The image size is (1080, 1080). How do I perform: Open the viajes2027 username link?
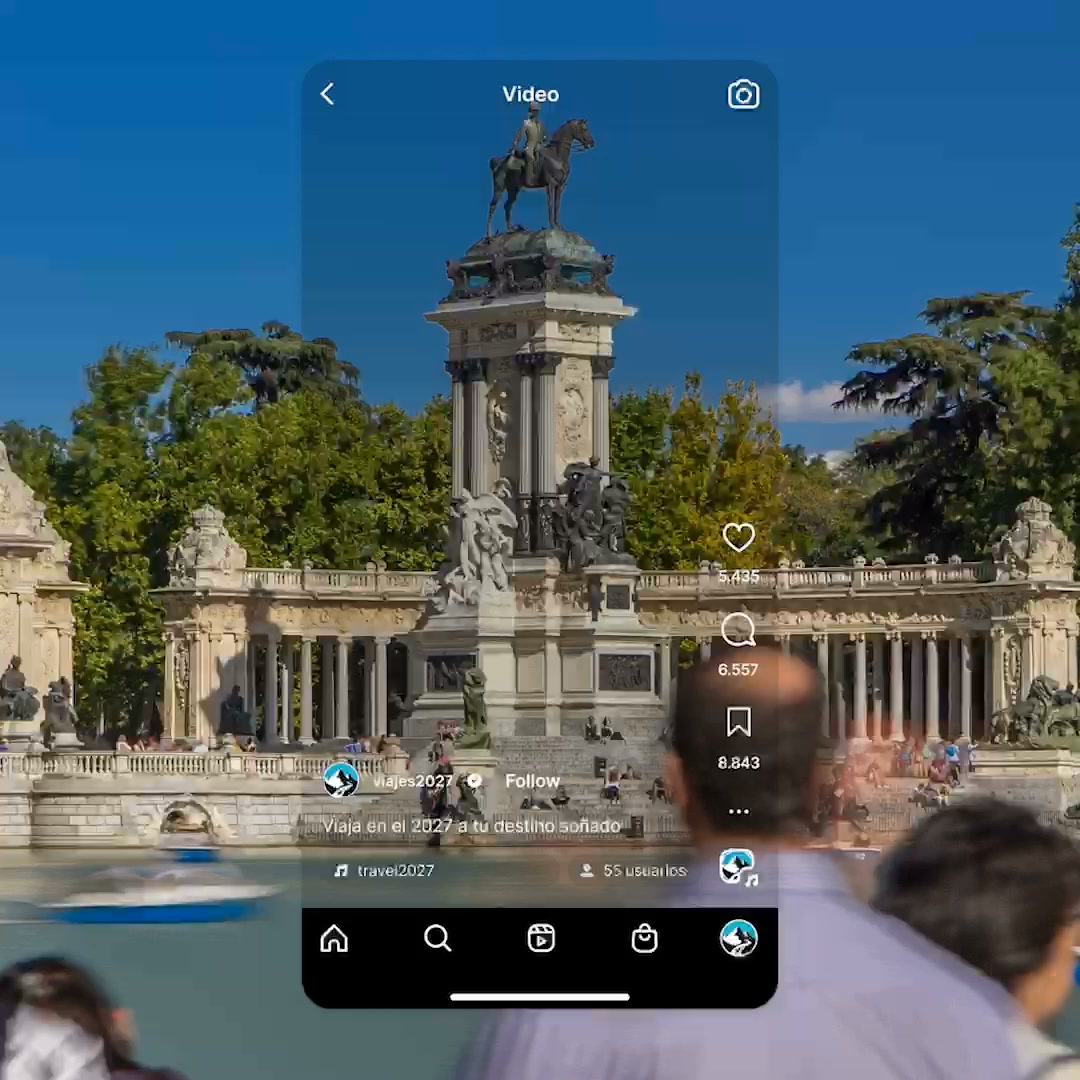(413, 781)
